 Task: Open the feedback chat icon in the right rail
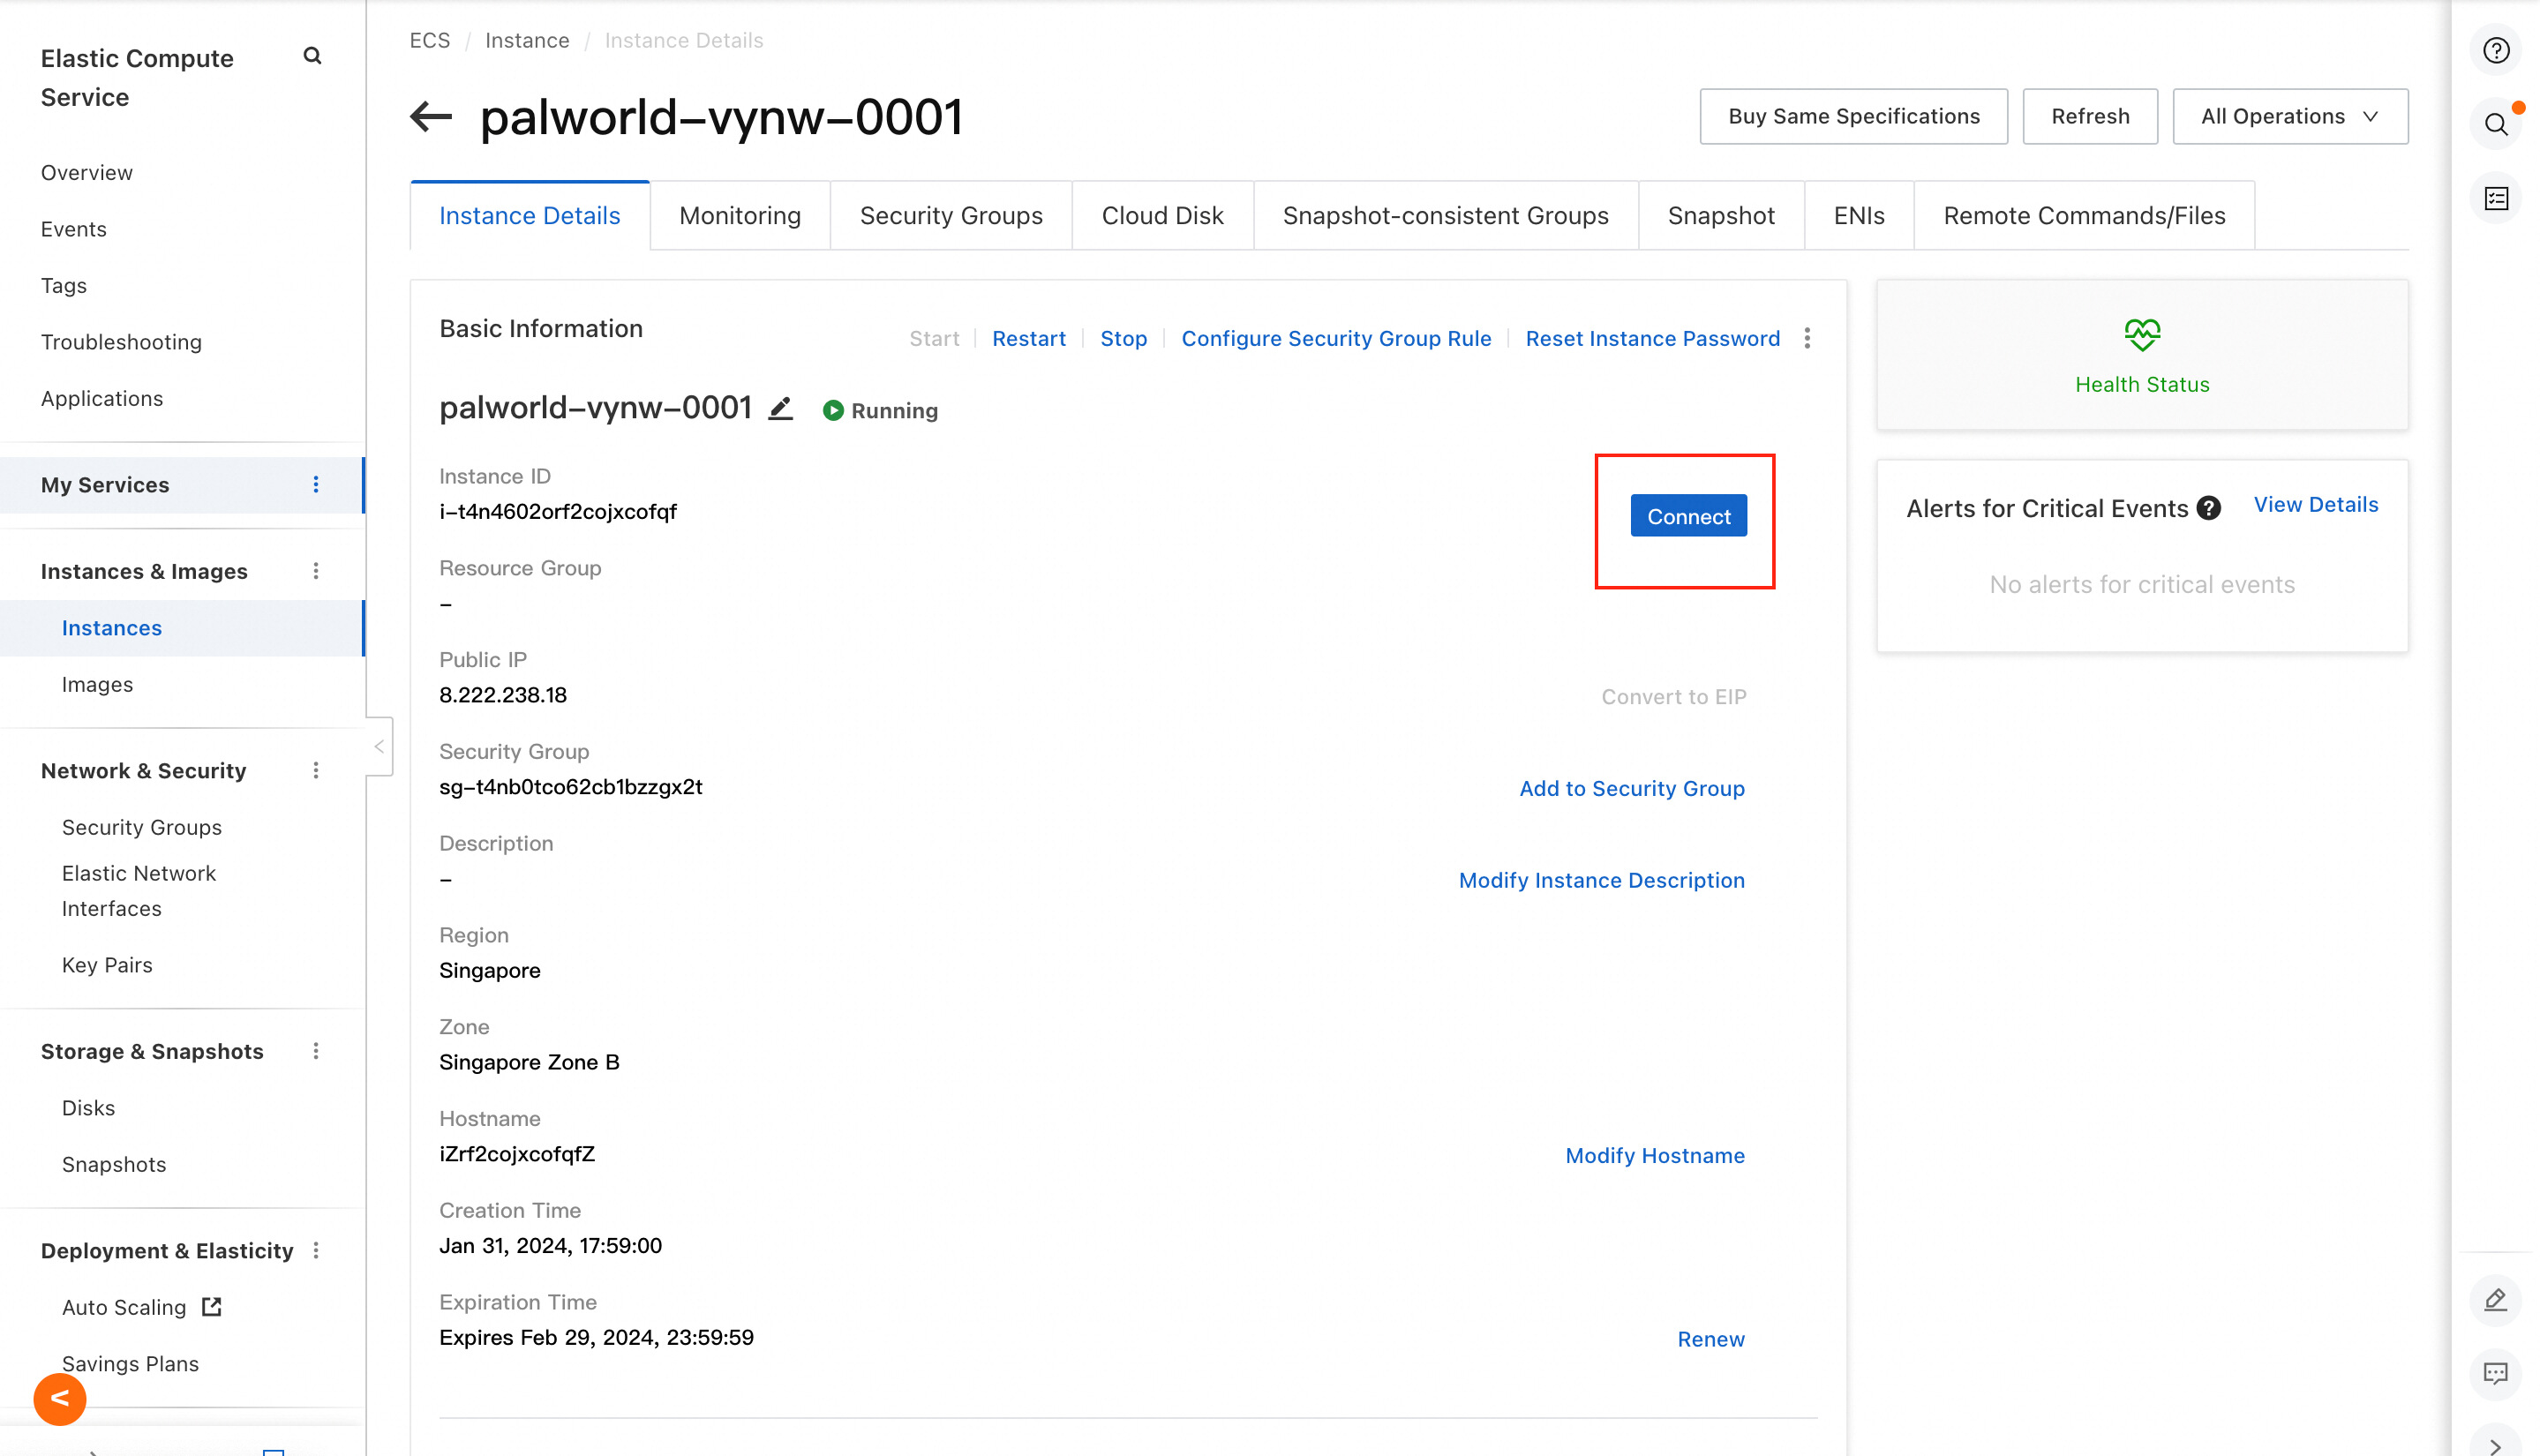(x=2496, y=1374)
